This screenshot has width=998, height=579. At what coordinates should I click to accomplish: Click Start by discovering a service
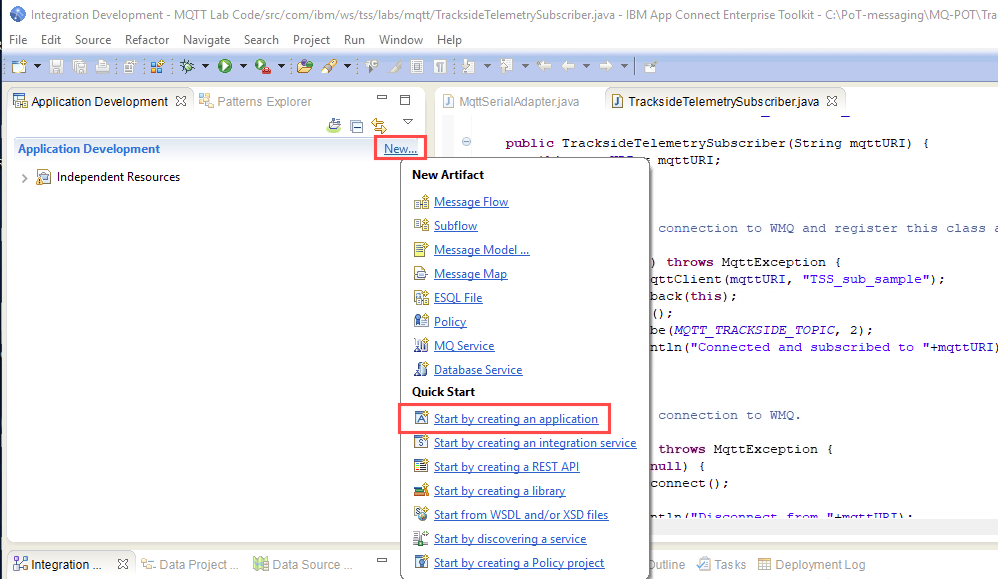click(510, 539)
